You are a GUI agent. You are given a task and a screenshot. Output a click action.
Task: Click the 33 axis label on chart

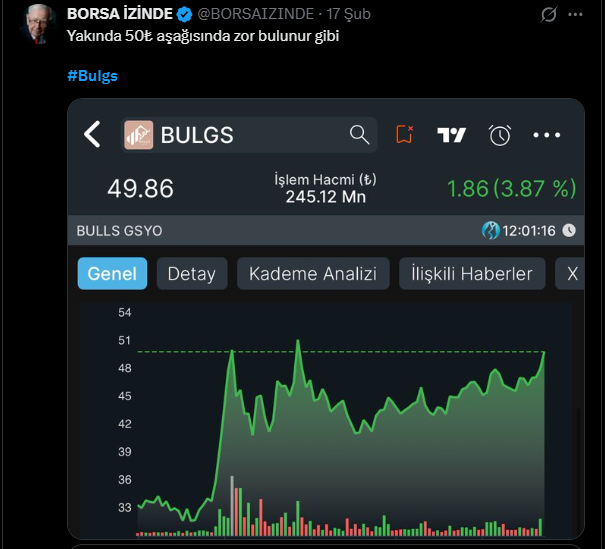click(x=125, y=507)
